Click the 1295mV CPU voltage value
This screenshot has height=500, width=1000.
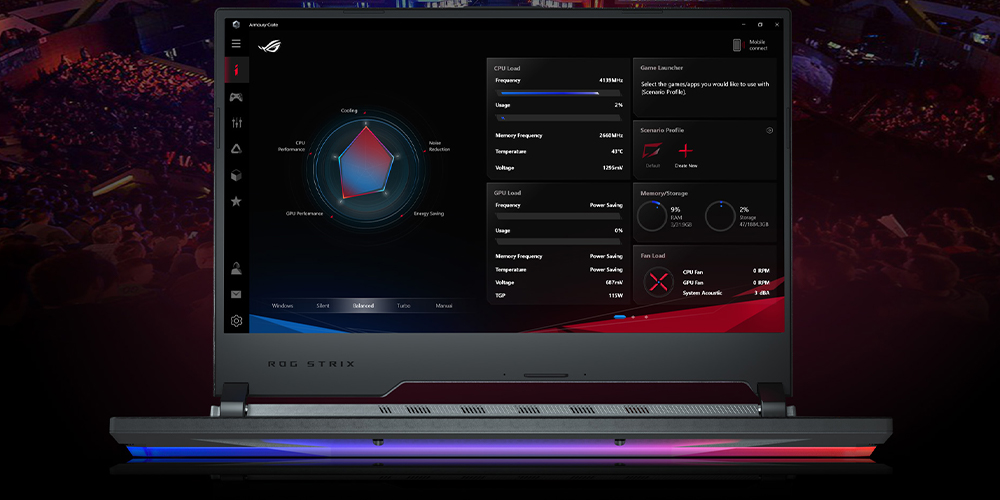[612, 168]
